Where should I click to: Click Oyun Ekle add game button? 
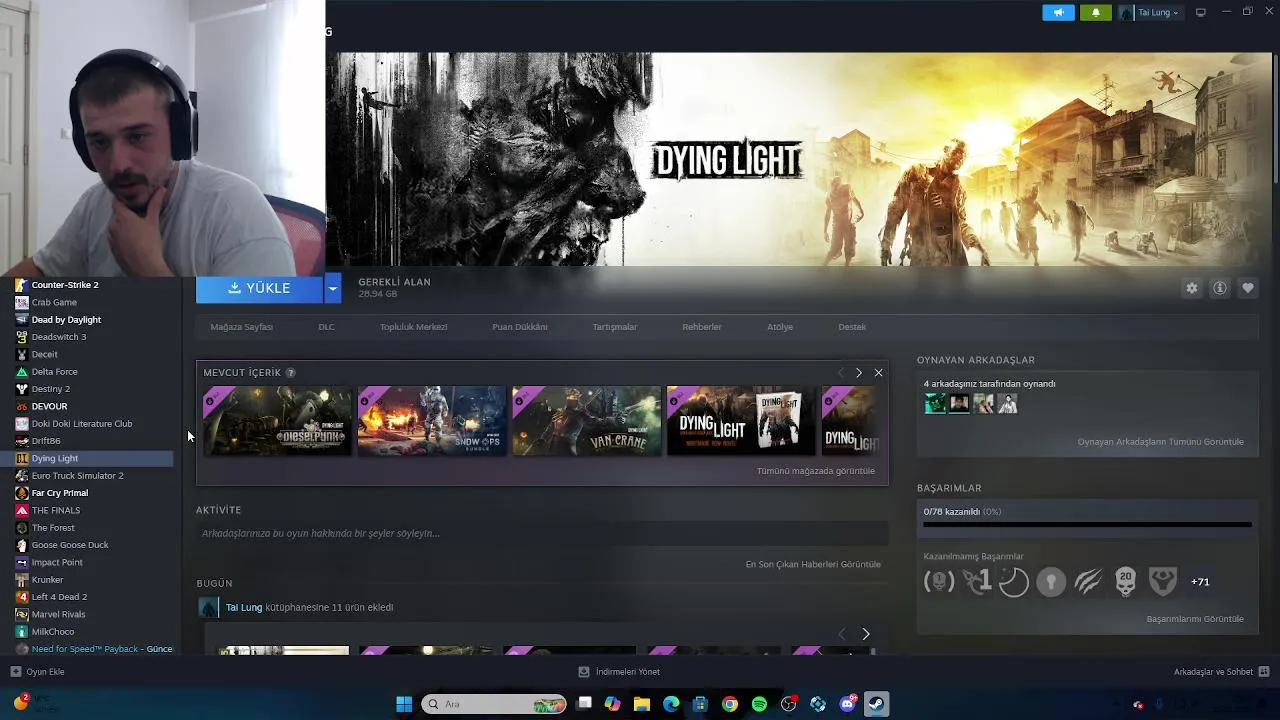coord(38,672)
